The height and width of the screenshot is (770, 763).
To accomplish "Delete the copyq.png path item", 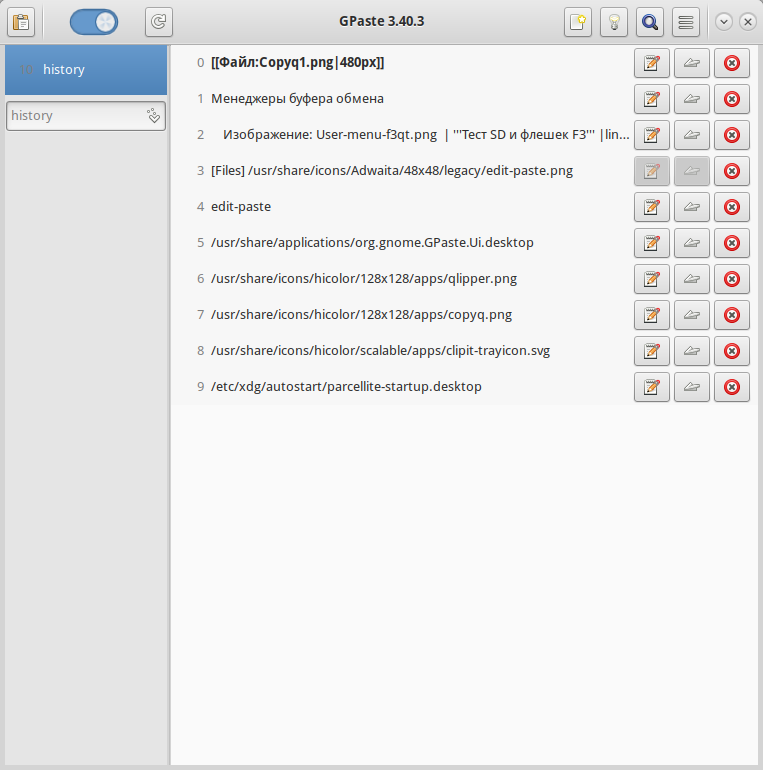I will [732, 315].
